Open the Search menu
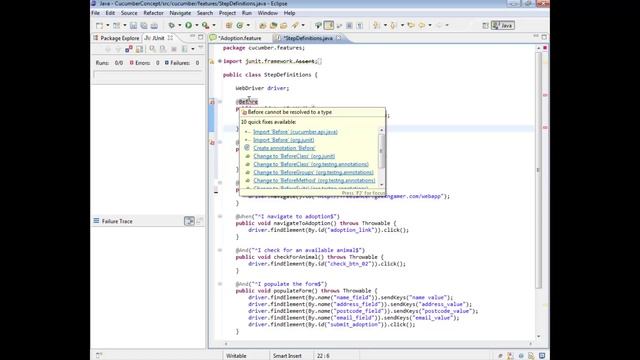The width and height of the screenshot is (640, 360). click(x=205, y=13)
